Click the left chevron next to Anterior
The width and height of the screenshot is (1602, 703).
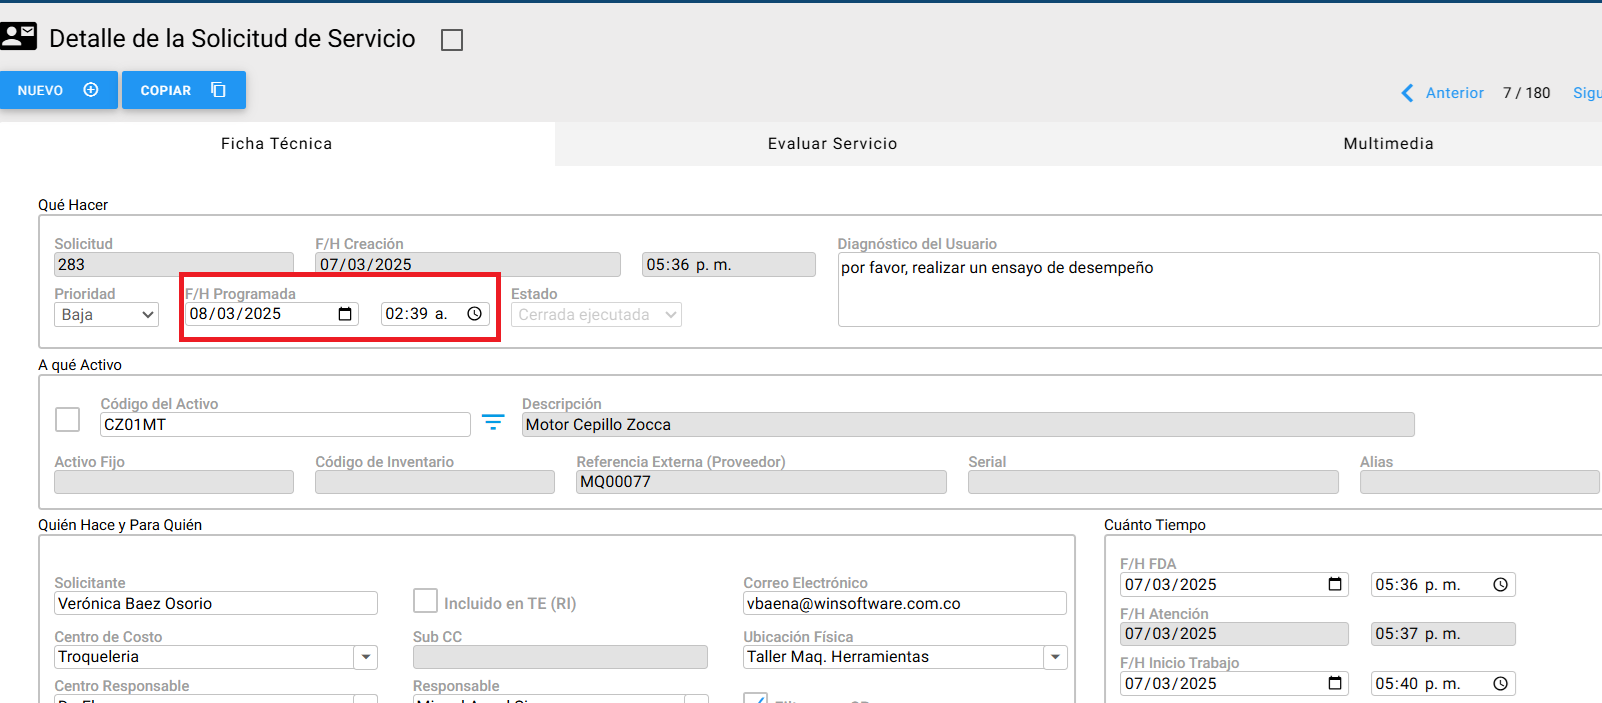1408,93
